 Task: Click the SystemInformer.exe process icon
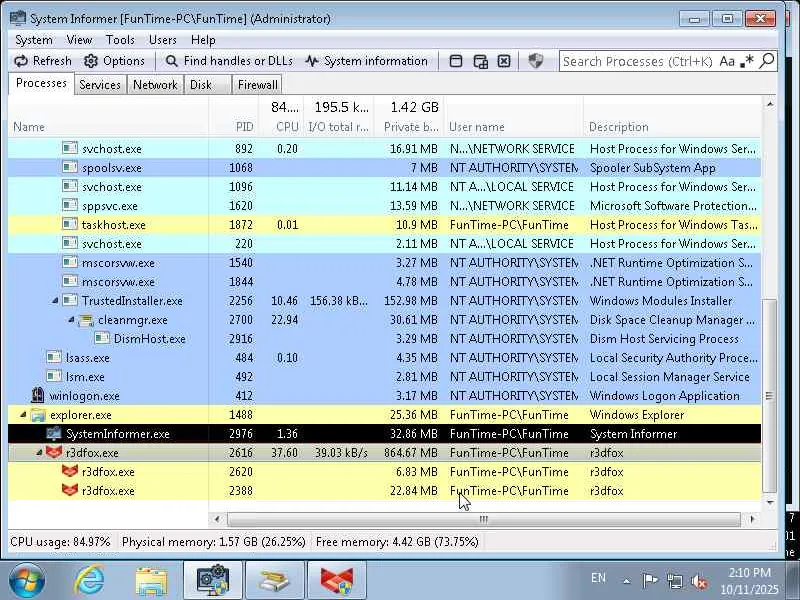54,434
